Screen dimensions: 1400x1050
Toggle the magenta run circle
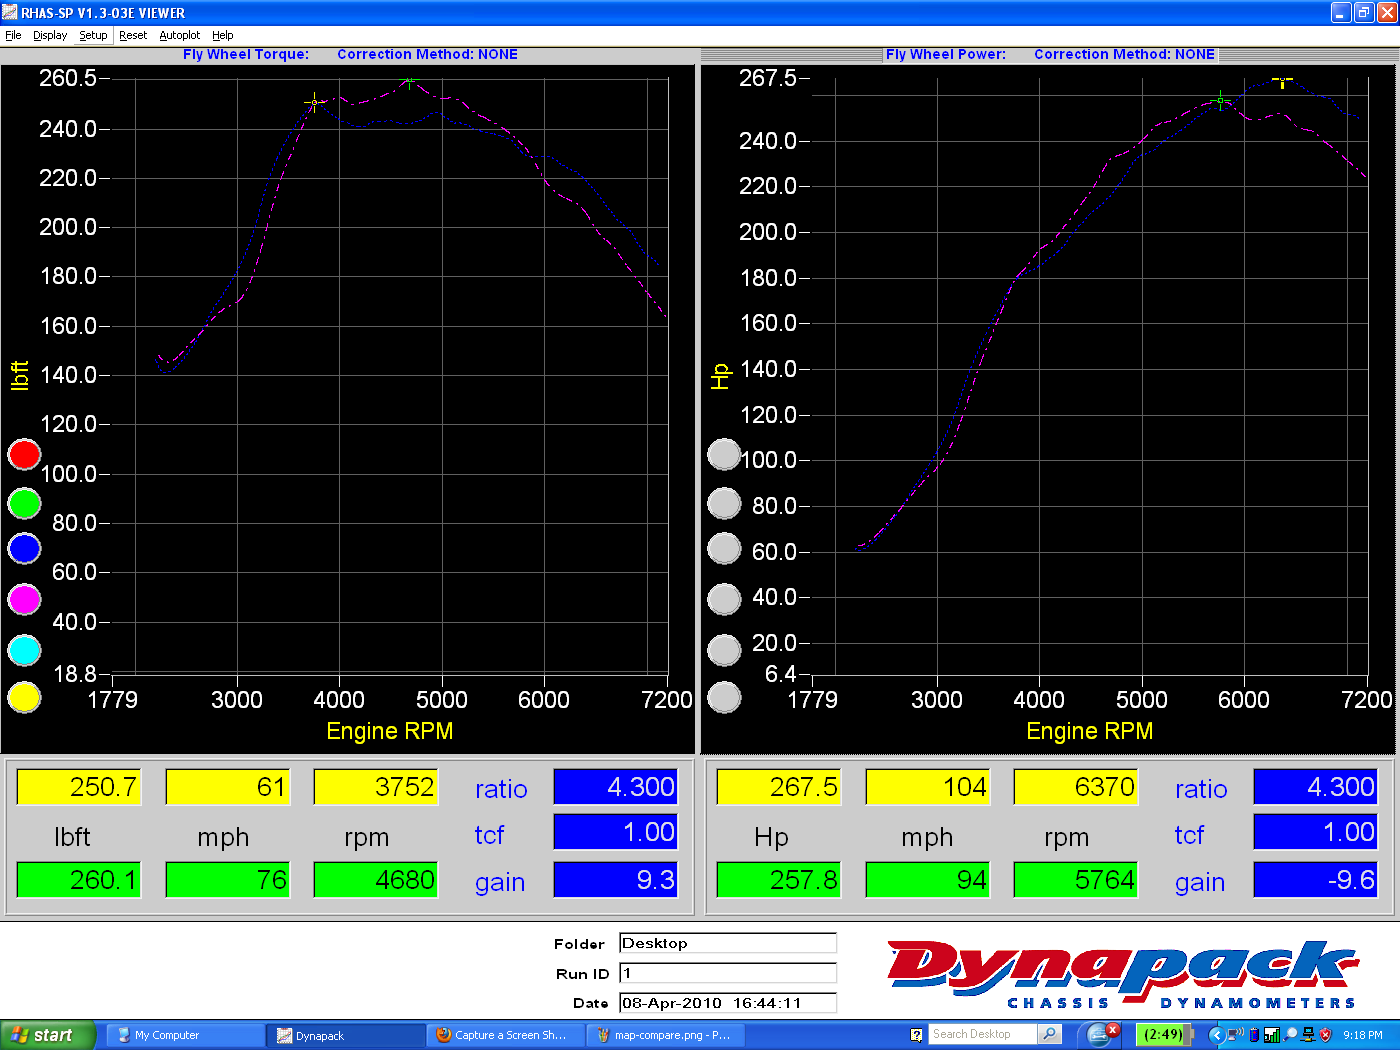click(24, 600)
